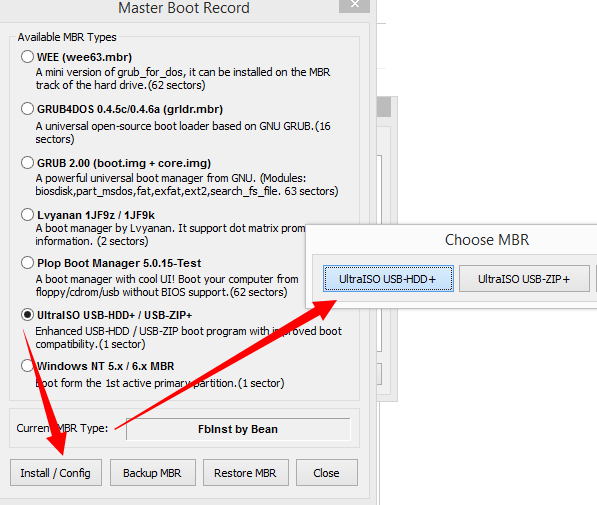Choose Windows NT 5.x / 6.x MBR option
597x505 pixels.
coord(27,366)
